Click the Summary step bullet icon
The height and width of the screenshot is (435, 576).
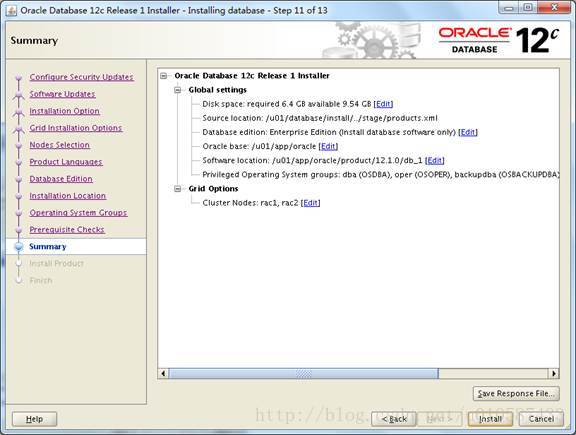(x=18, y=247)
